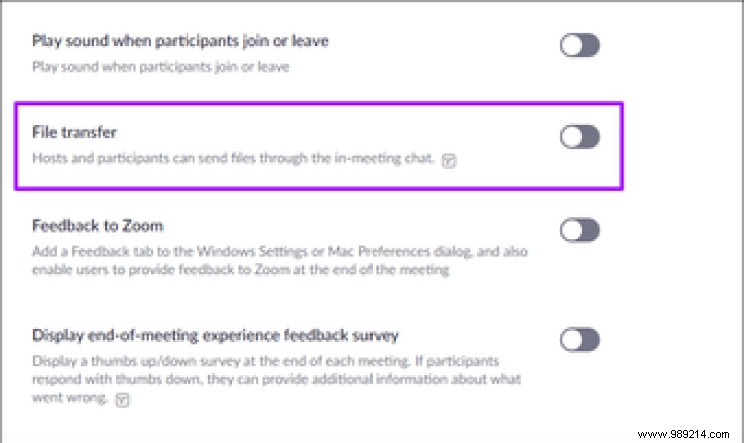
Task: Click 'Display a thumbs up/down survey' line
Action: pos(265,361)
